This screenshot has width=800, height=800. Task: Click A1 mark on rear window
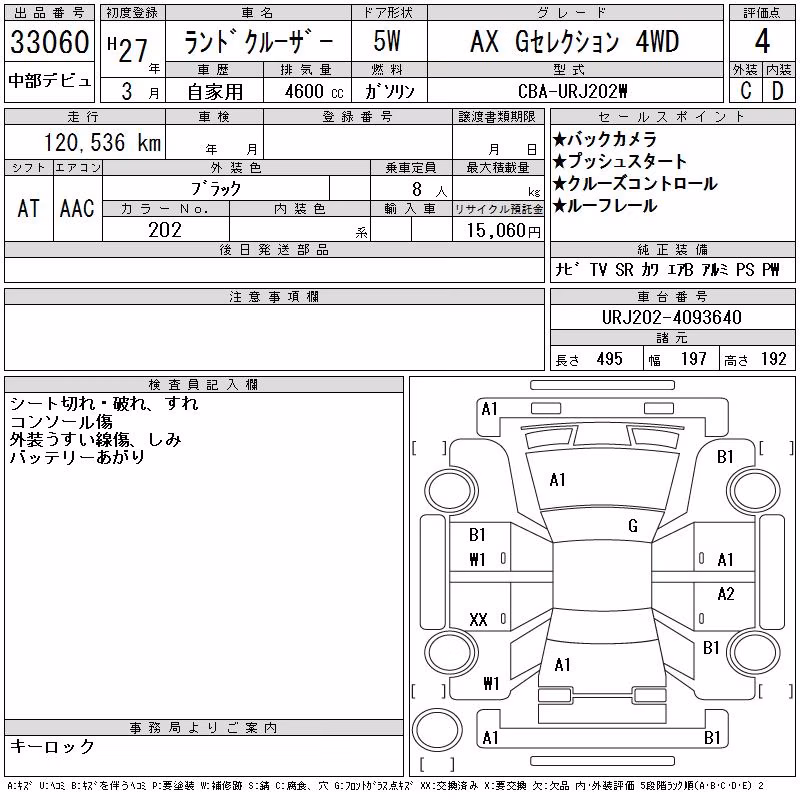[x=562, y=665]
